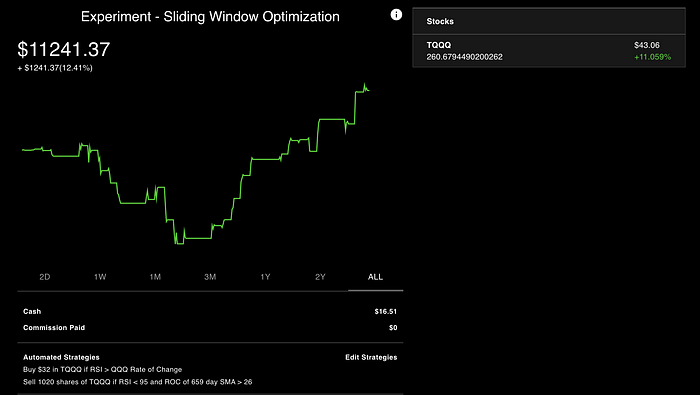Switch chart to 3M range
This screenshot has height=395, width=700.
click(x=210, y=277)
